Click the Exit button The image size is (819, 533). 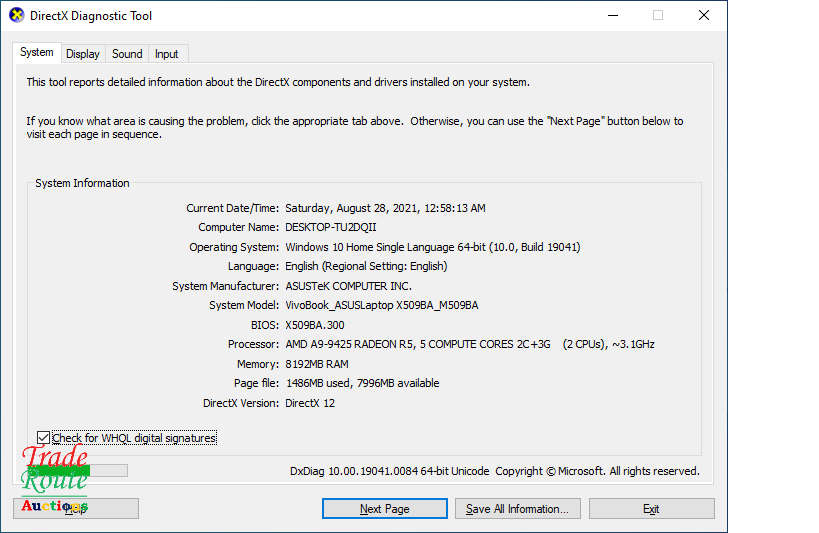point(651,509)
